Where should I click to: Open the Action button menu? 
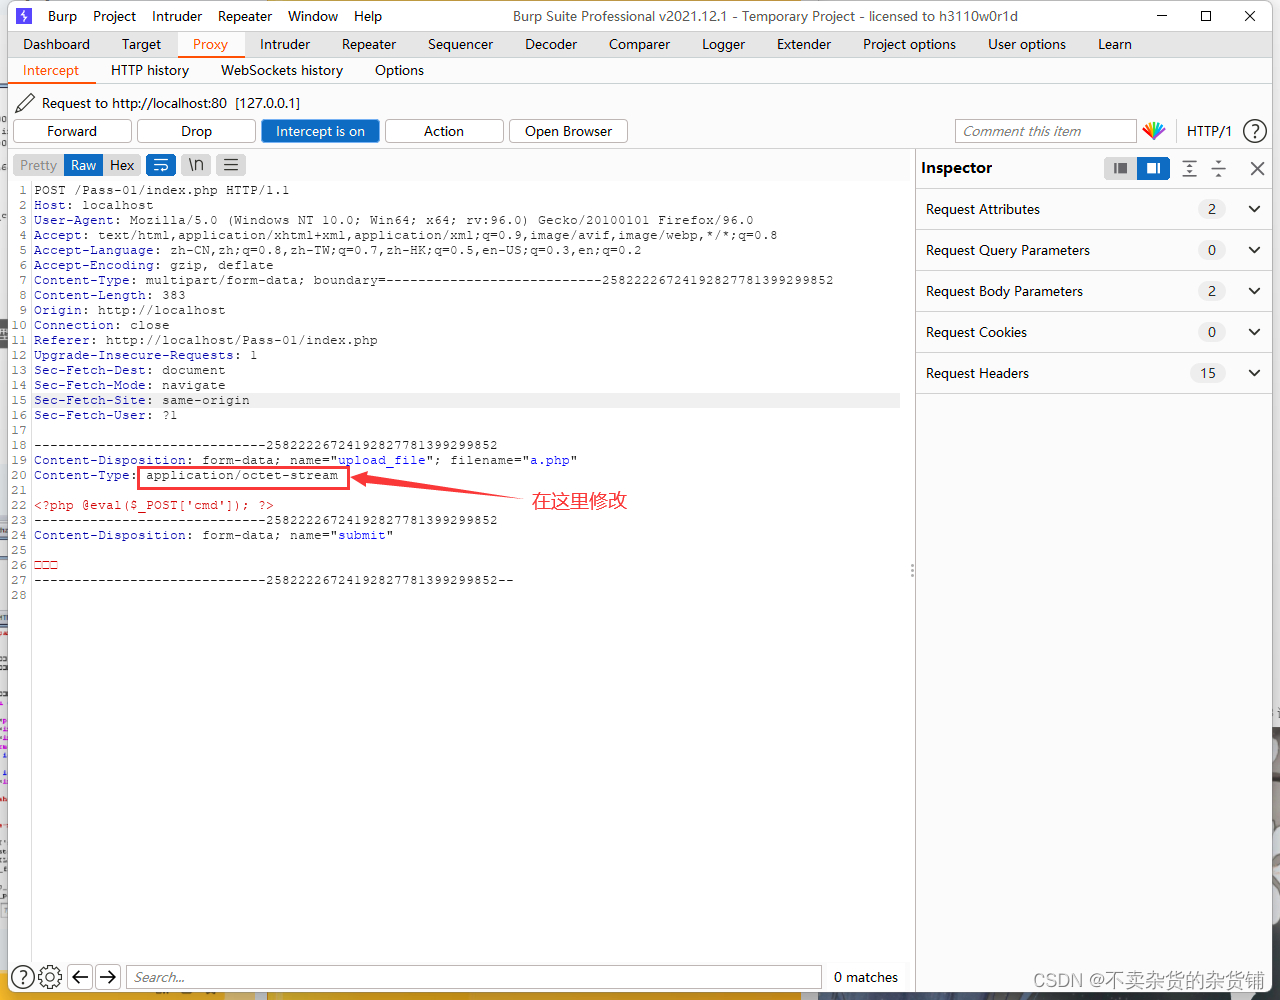pos(444,131)
